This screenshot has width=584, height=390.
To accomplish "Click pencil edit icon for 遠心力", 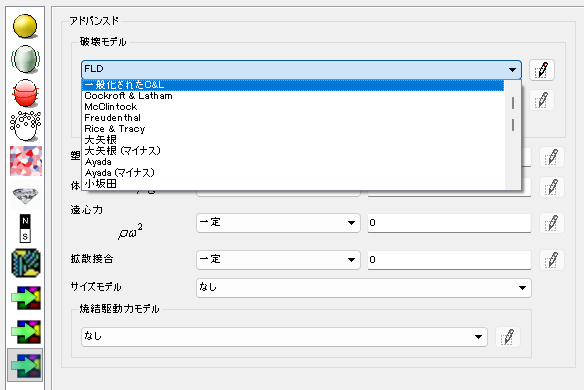I will click(x=552, y=223).
